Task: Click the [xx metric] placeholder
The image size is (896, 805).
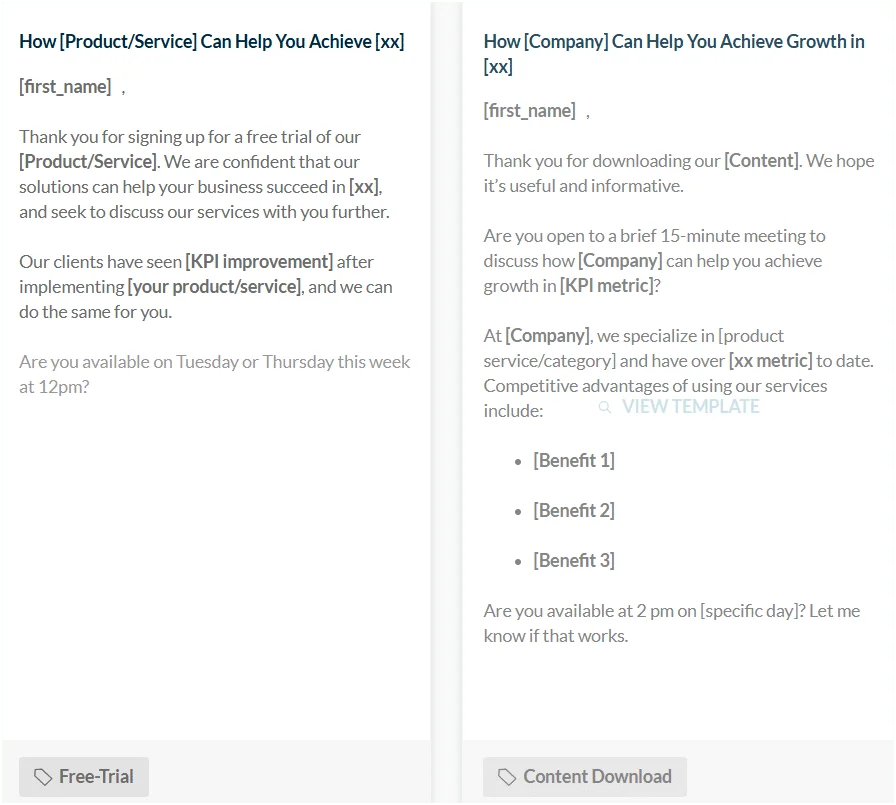Action: [770, 361]
